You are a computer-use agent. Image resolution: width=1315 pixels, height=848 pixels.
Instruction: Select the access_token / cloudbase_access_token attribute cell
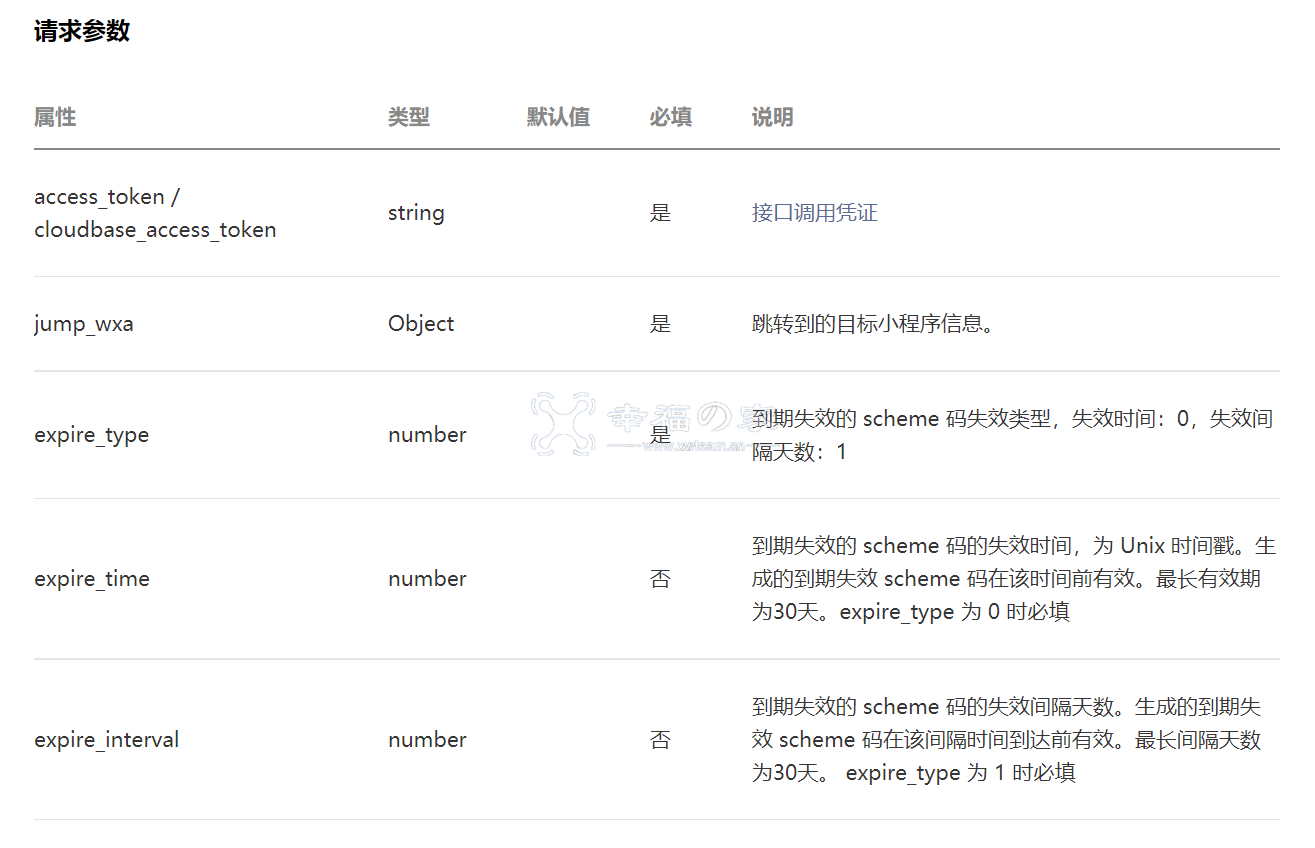coord(155,213)
